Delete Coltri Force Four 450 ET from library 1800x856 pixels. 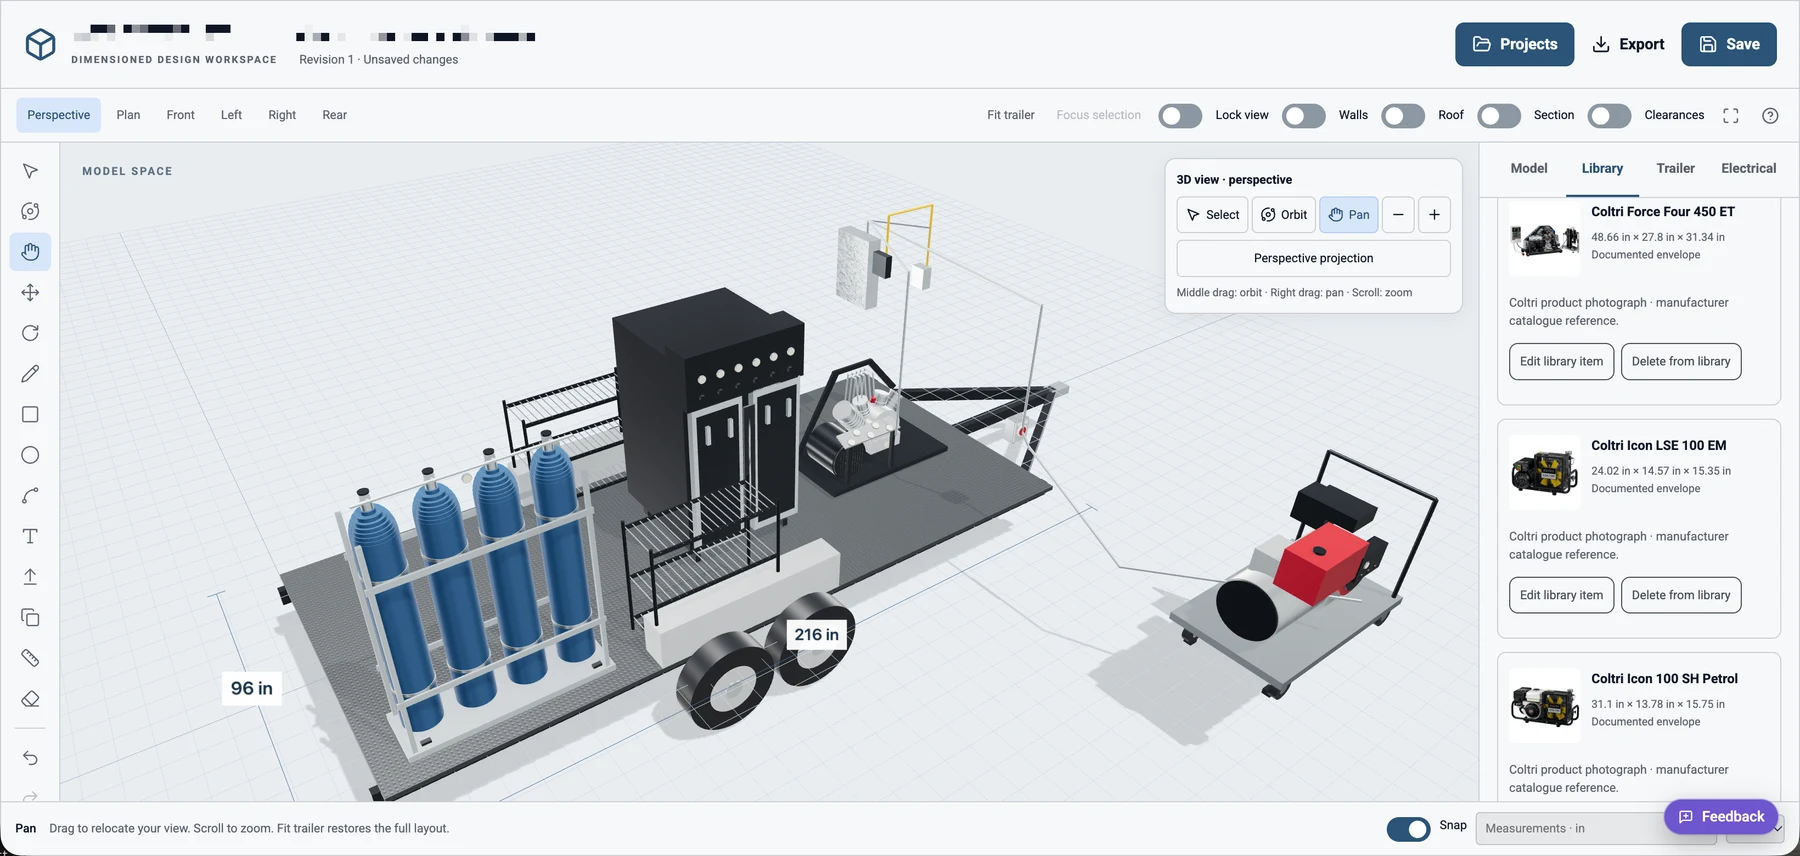[1681, 361]
